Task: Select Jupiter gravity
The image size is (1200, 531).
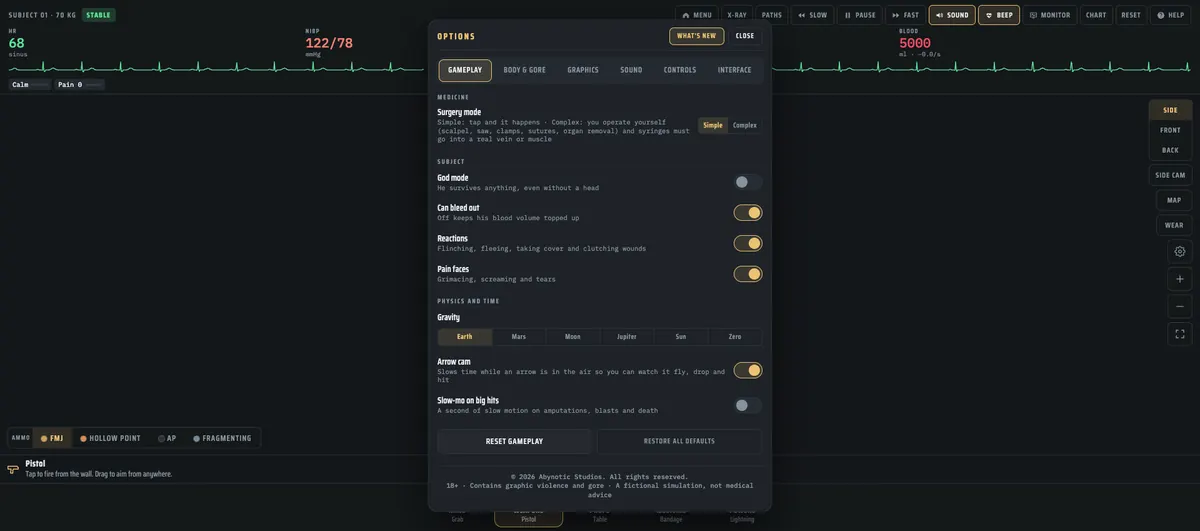Action: pos(627,337)
